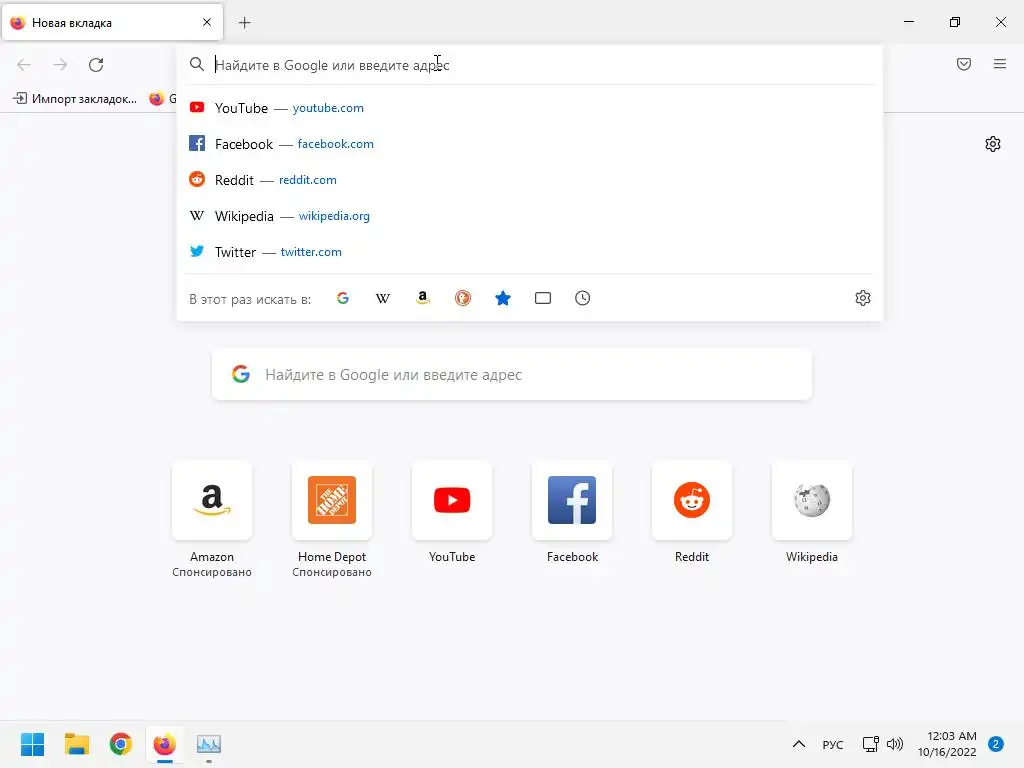Viewport: 1024px width, 768px height.
Task: Select the Wikipedia wikipedia.org suggestion
Action: (530, 216)
